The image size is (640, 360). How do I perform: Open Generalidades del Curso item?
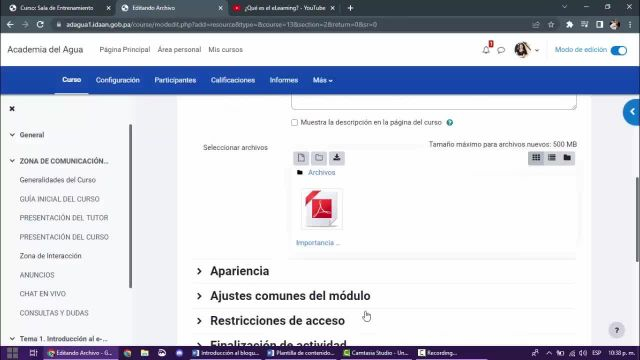coord(58,180)
